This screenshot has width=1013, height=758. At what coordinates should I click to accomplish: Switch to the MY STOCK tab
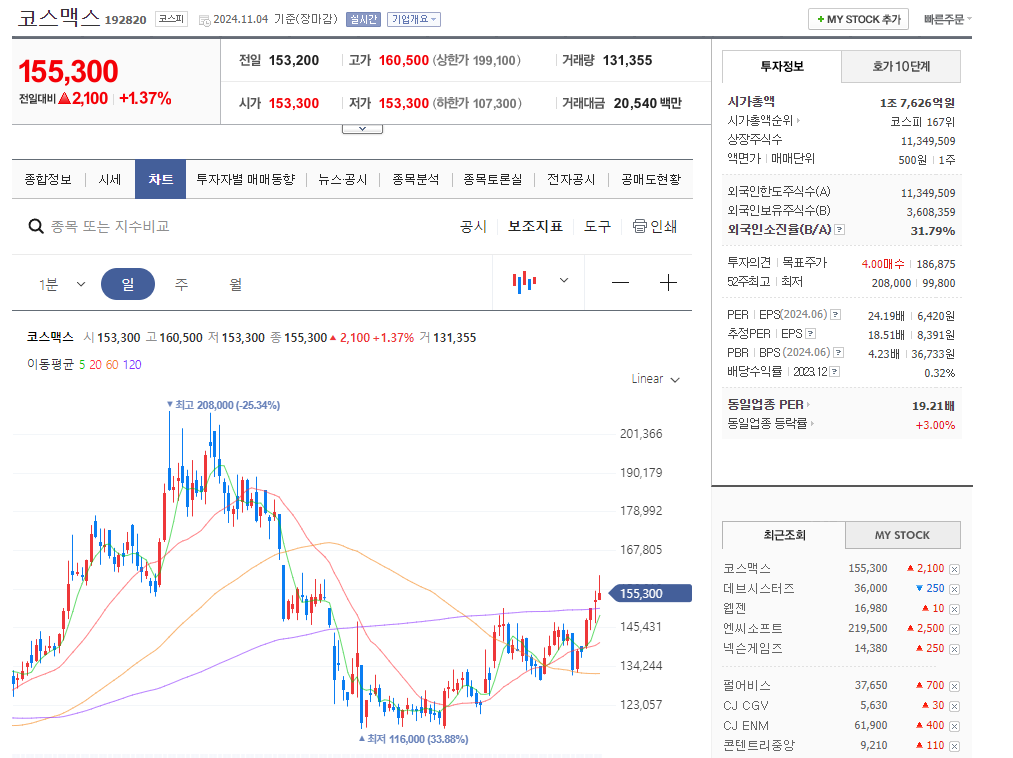click(x=903, y=535)
